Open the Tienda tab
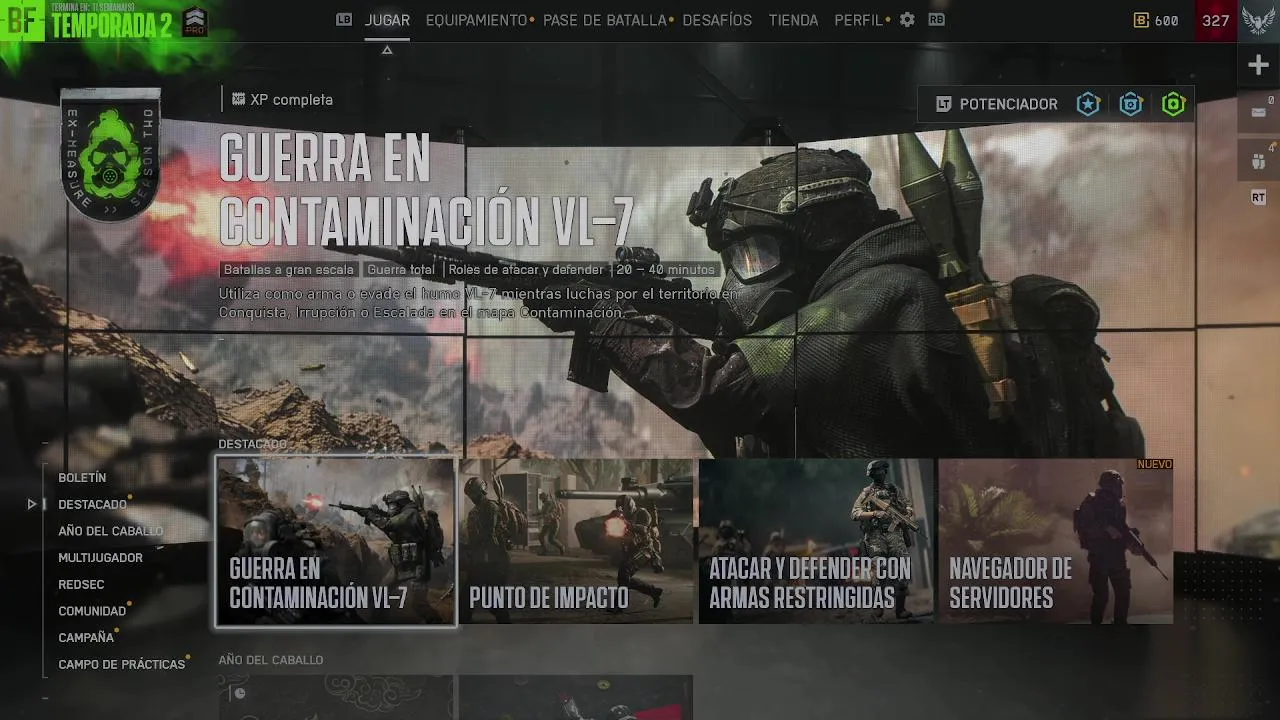This screenshot has height=720, width=1280. [793, 20]
